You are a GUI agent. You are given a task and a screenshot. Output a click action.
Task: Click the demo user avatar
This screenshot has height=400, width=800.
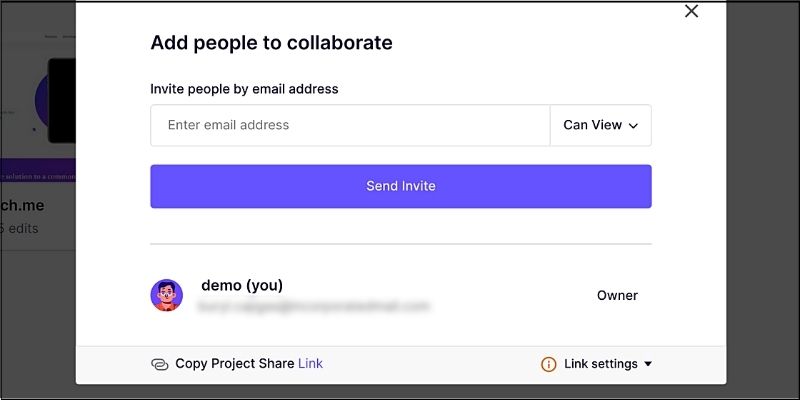(166, 295)
